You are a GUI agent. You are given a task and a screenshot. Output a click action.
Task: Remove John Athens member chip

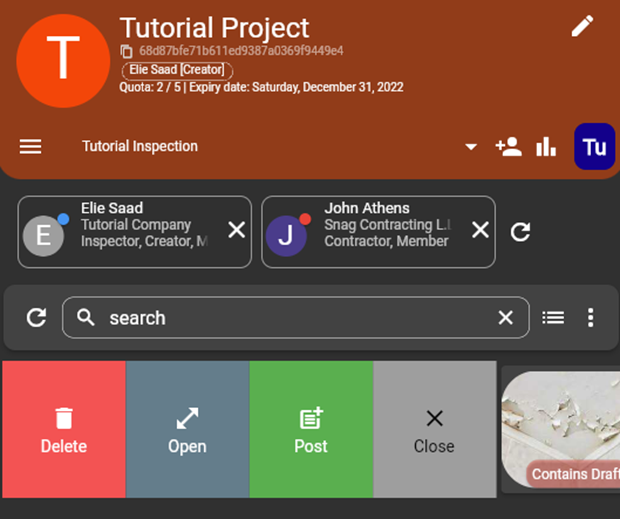[481, 231]
